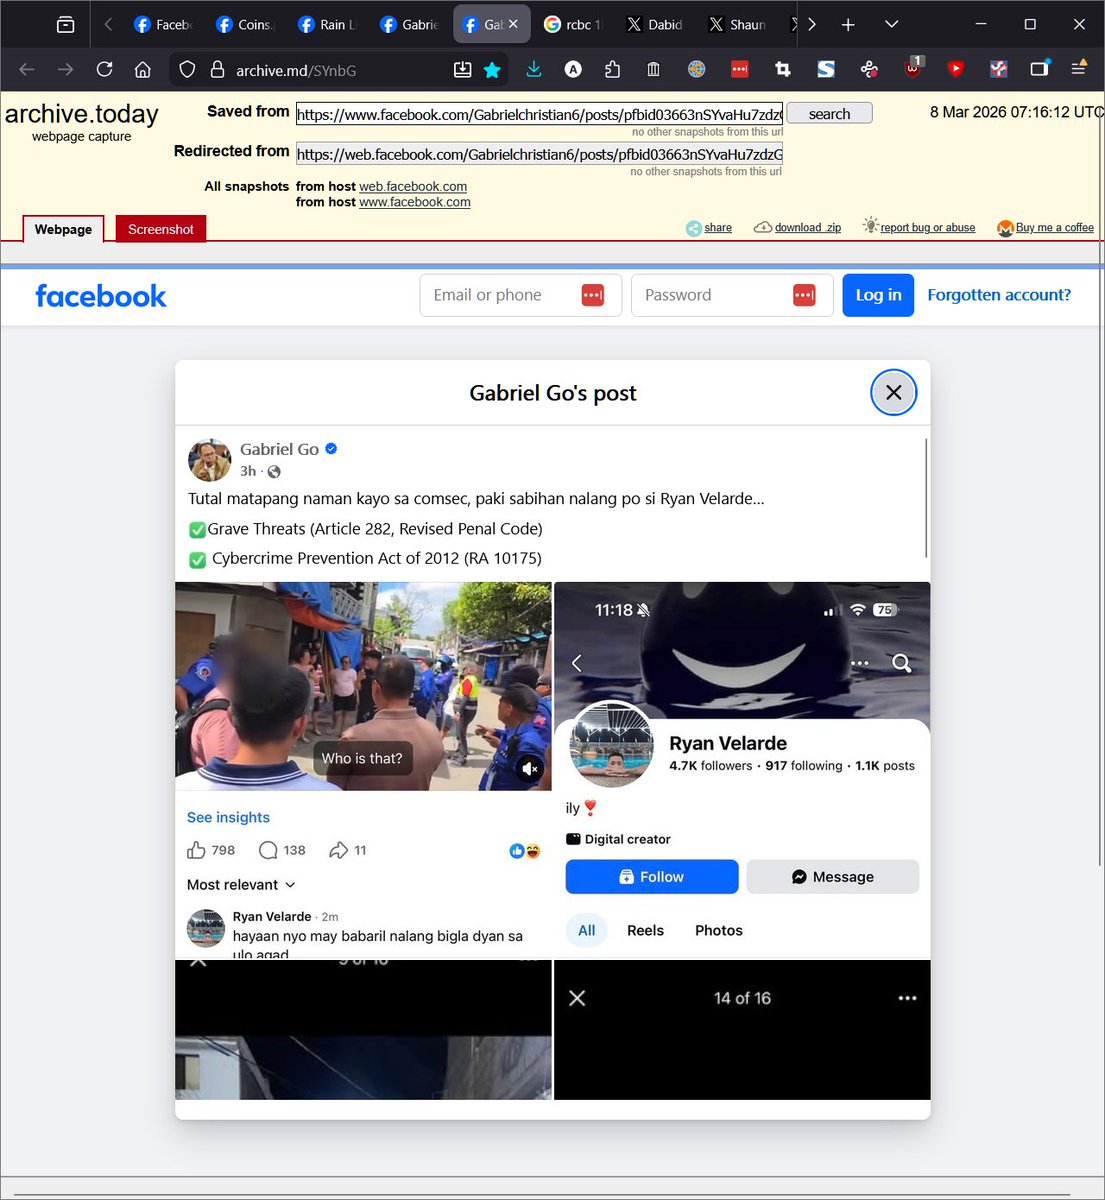The image size is (1105, 1200).
Task: Go back with the browser back arrow
Action: [x=27, y=70]
